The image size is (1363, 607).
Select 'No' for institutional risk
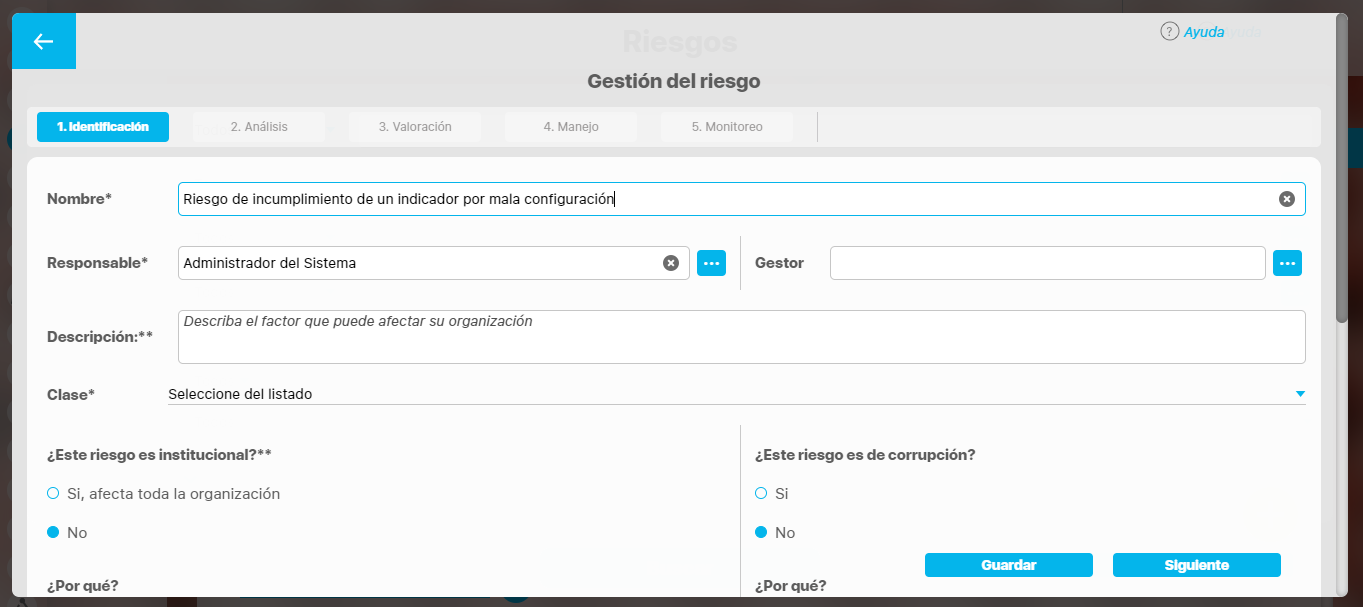click(53, 532)
